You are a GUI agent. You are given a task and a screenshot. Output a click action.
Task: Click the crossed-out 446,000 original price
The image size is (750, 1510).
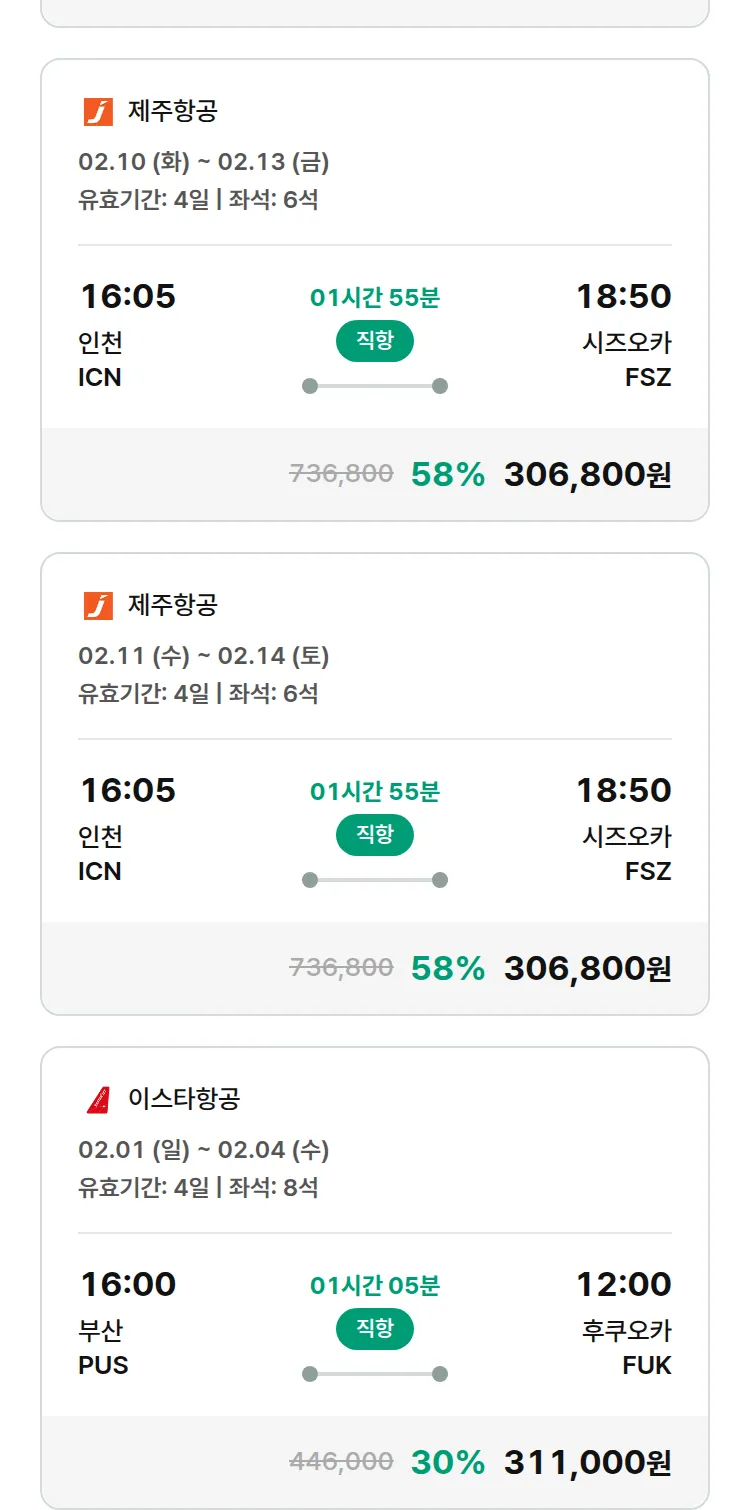click(341, 1462)
